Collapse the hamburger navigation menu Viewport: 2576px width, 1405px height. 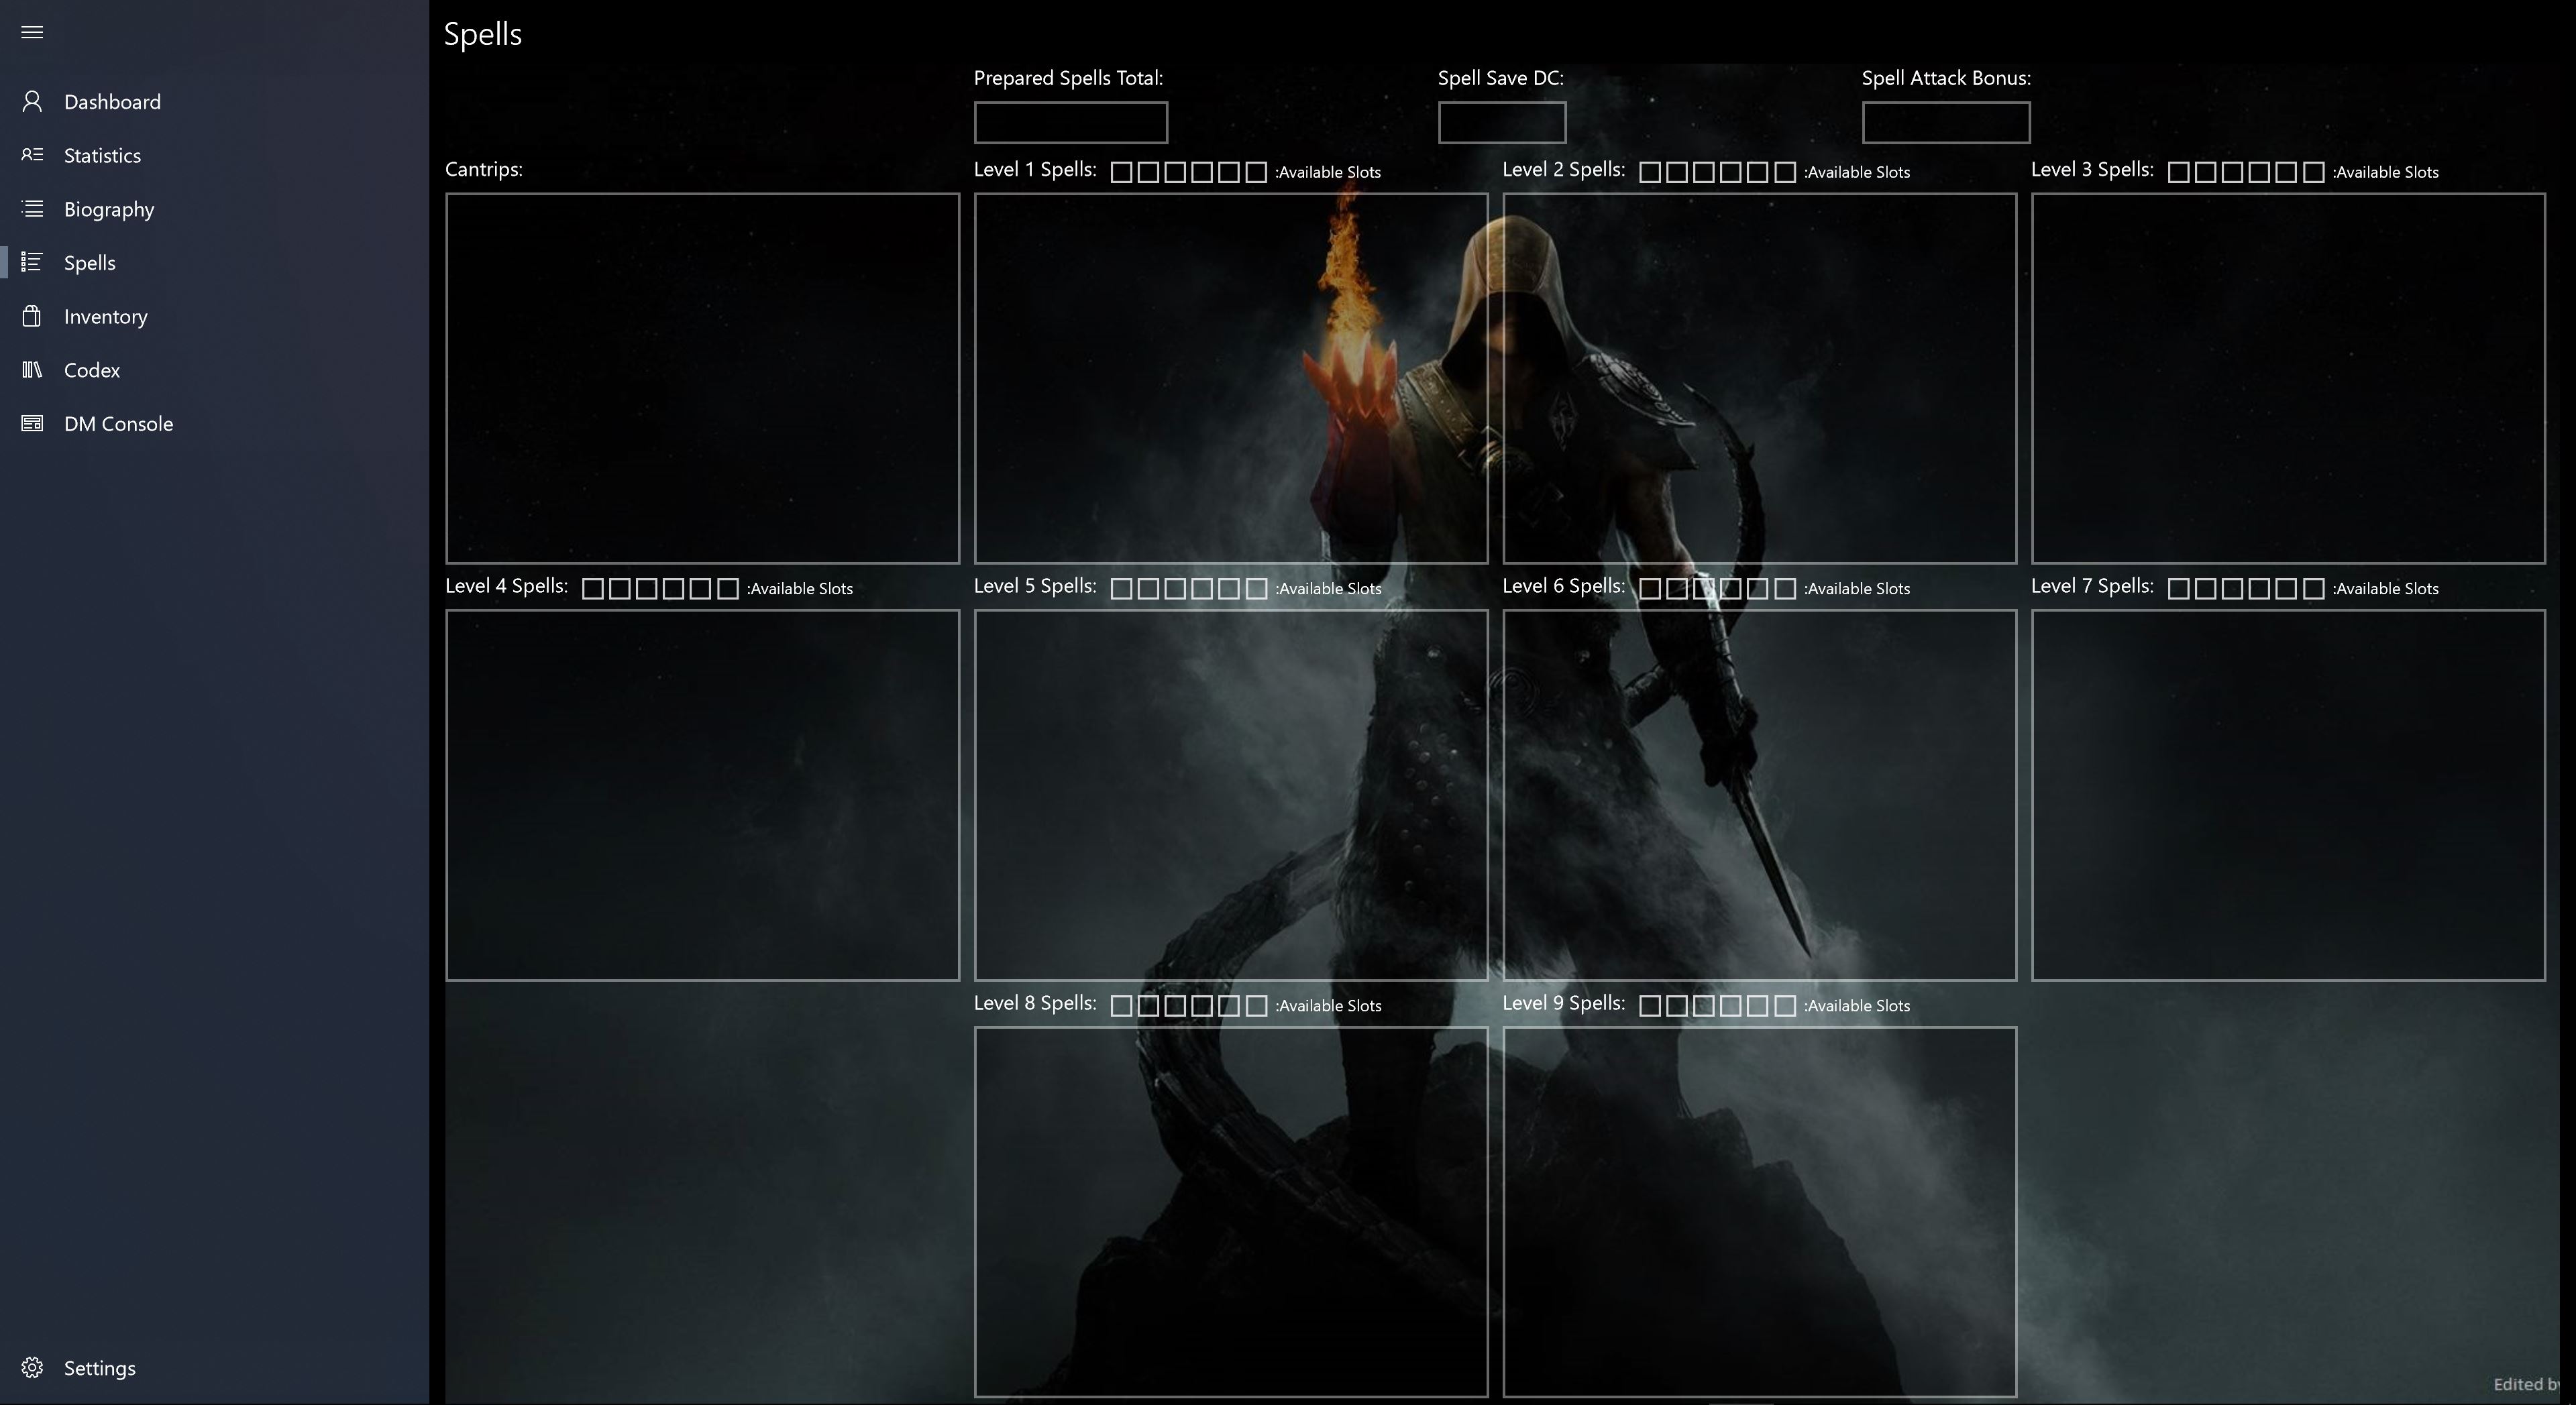pyautogui.click(x=32, y=32)
